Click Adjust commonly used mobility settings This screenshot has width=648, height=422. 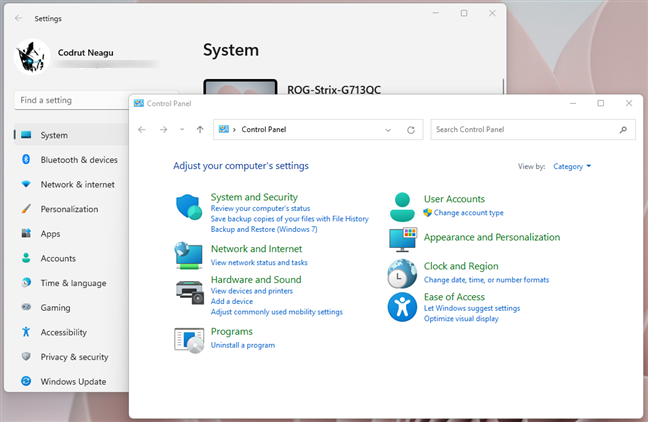tap(277, 312)
